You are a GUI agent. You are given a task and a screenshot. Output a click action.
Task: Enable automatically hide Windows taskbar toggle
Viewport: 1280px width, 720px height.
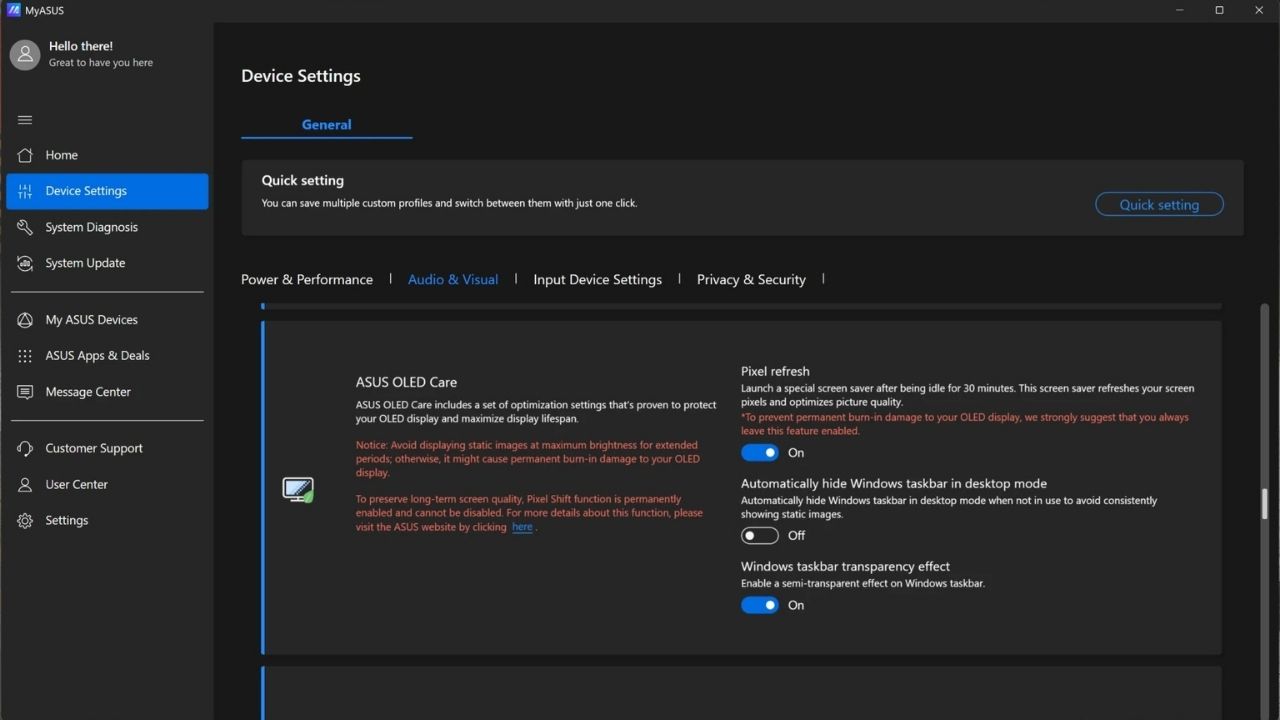759,536
